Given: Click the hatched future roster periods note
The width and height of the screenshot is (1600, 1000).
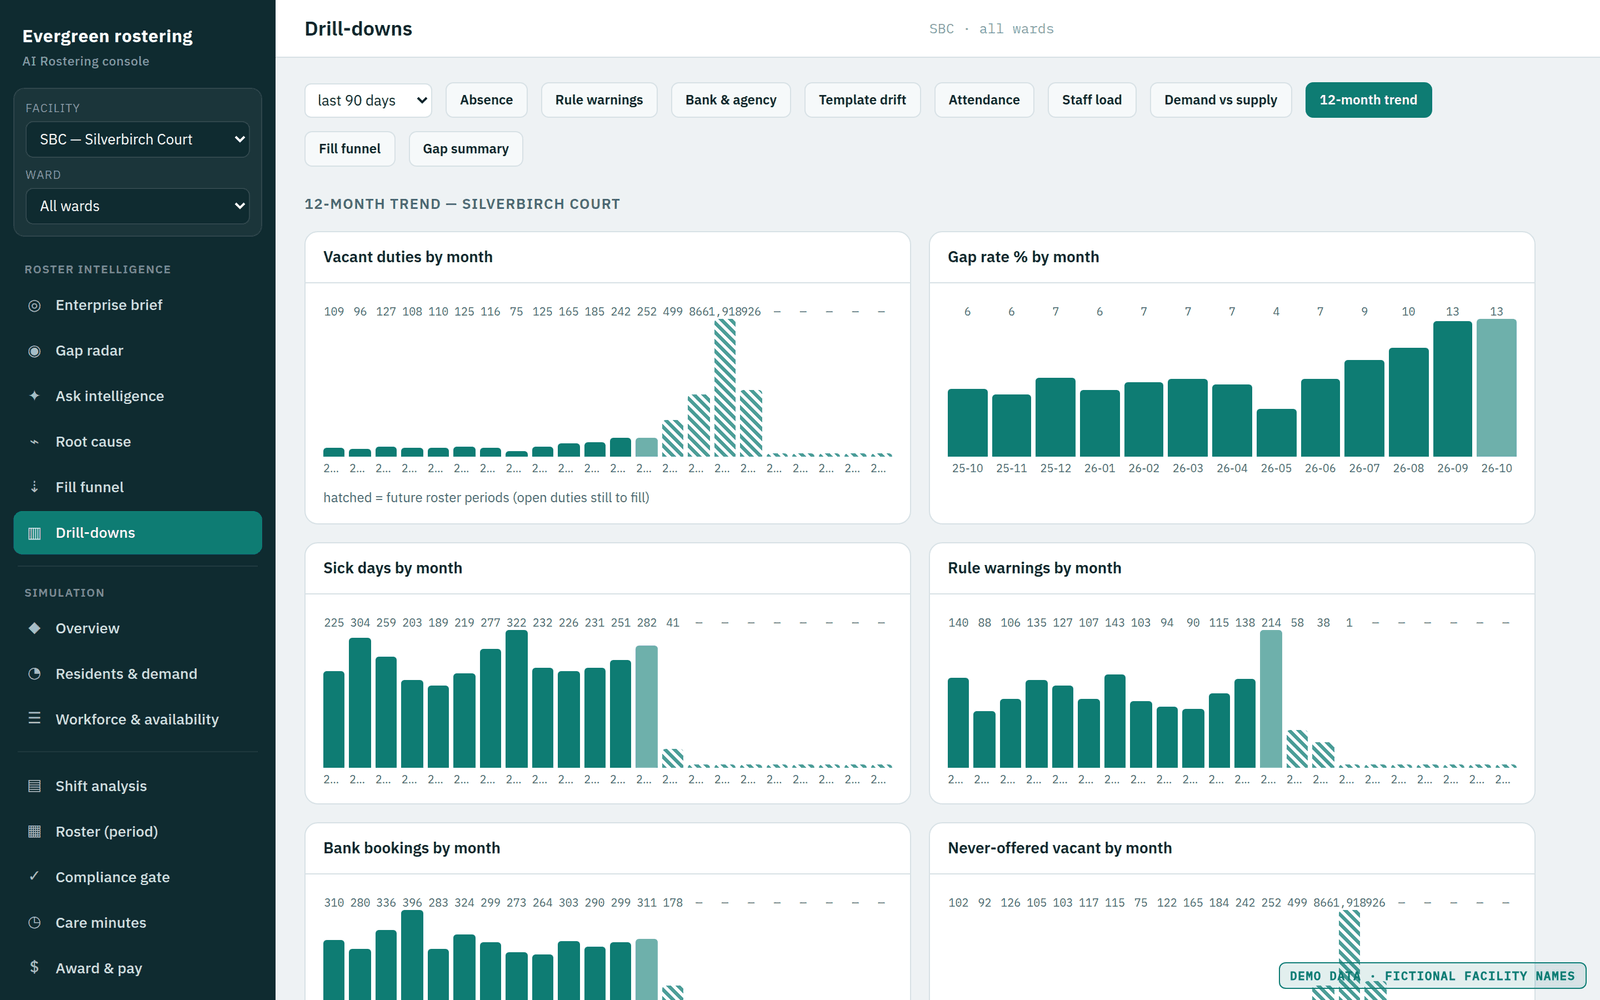Looking at the screenshot, I should (x=486, y=498).
